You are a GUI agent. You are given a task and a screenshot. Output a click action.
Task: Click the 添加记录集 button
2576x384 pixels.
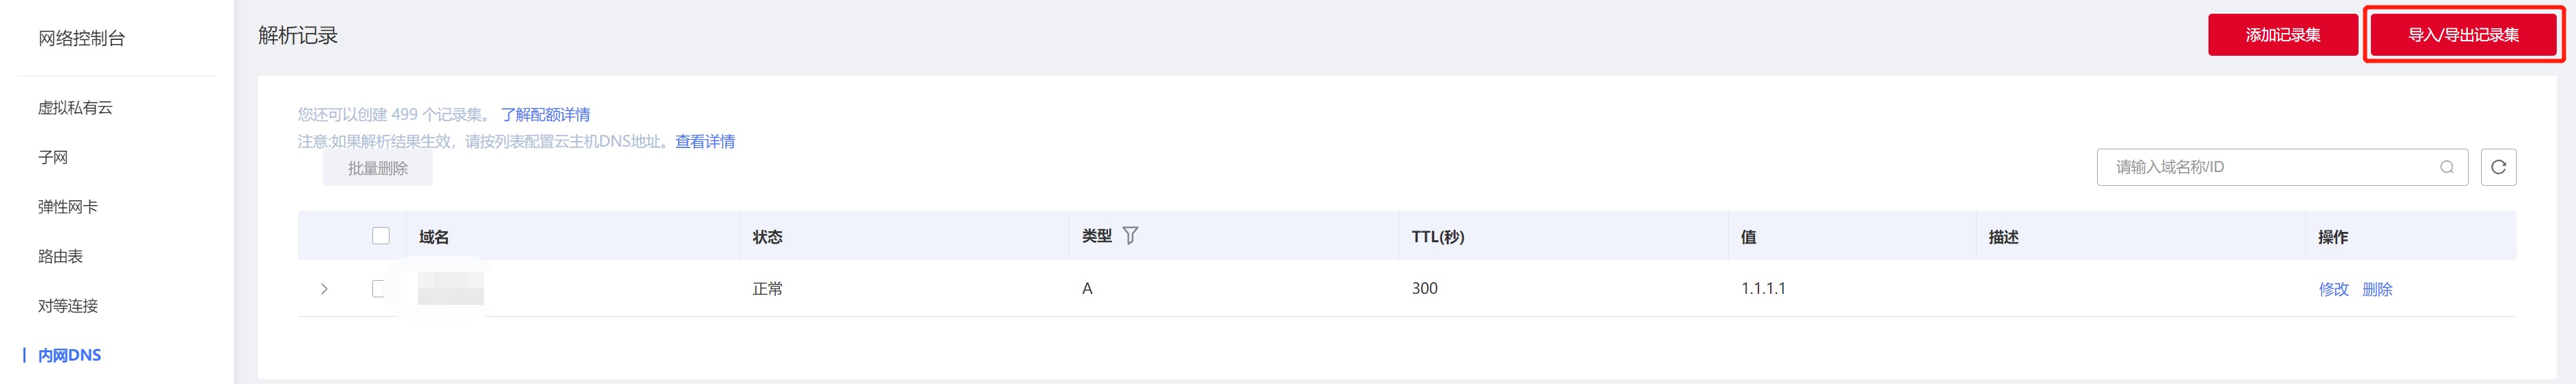tap(2282, 35)
